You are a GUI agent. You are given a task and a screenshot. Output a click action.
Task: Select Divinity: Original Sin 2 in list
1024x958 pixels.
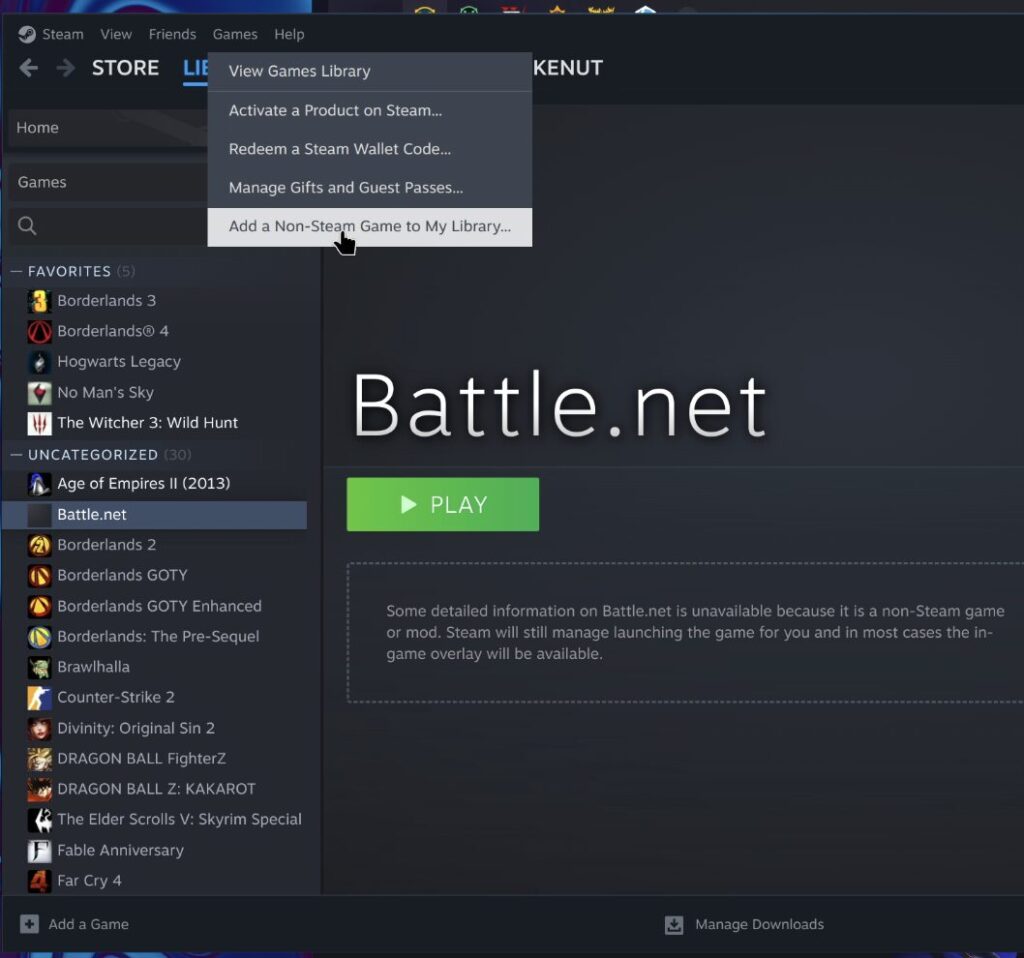click(135, 728)
